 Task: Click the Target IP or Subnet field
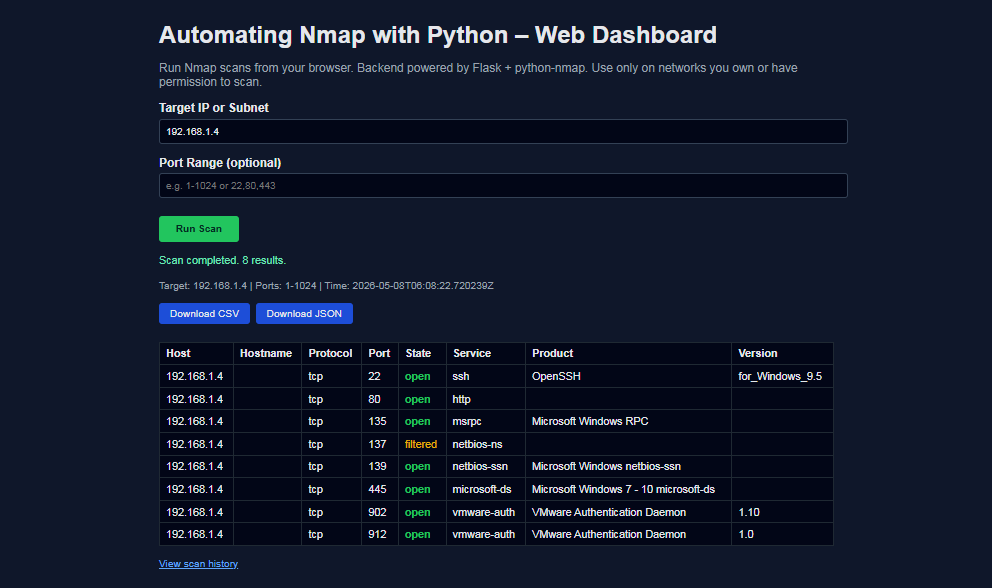[x=503, y=132]
